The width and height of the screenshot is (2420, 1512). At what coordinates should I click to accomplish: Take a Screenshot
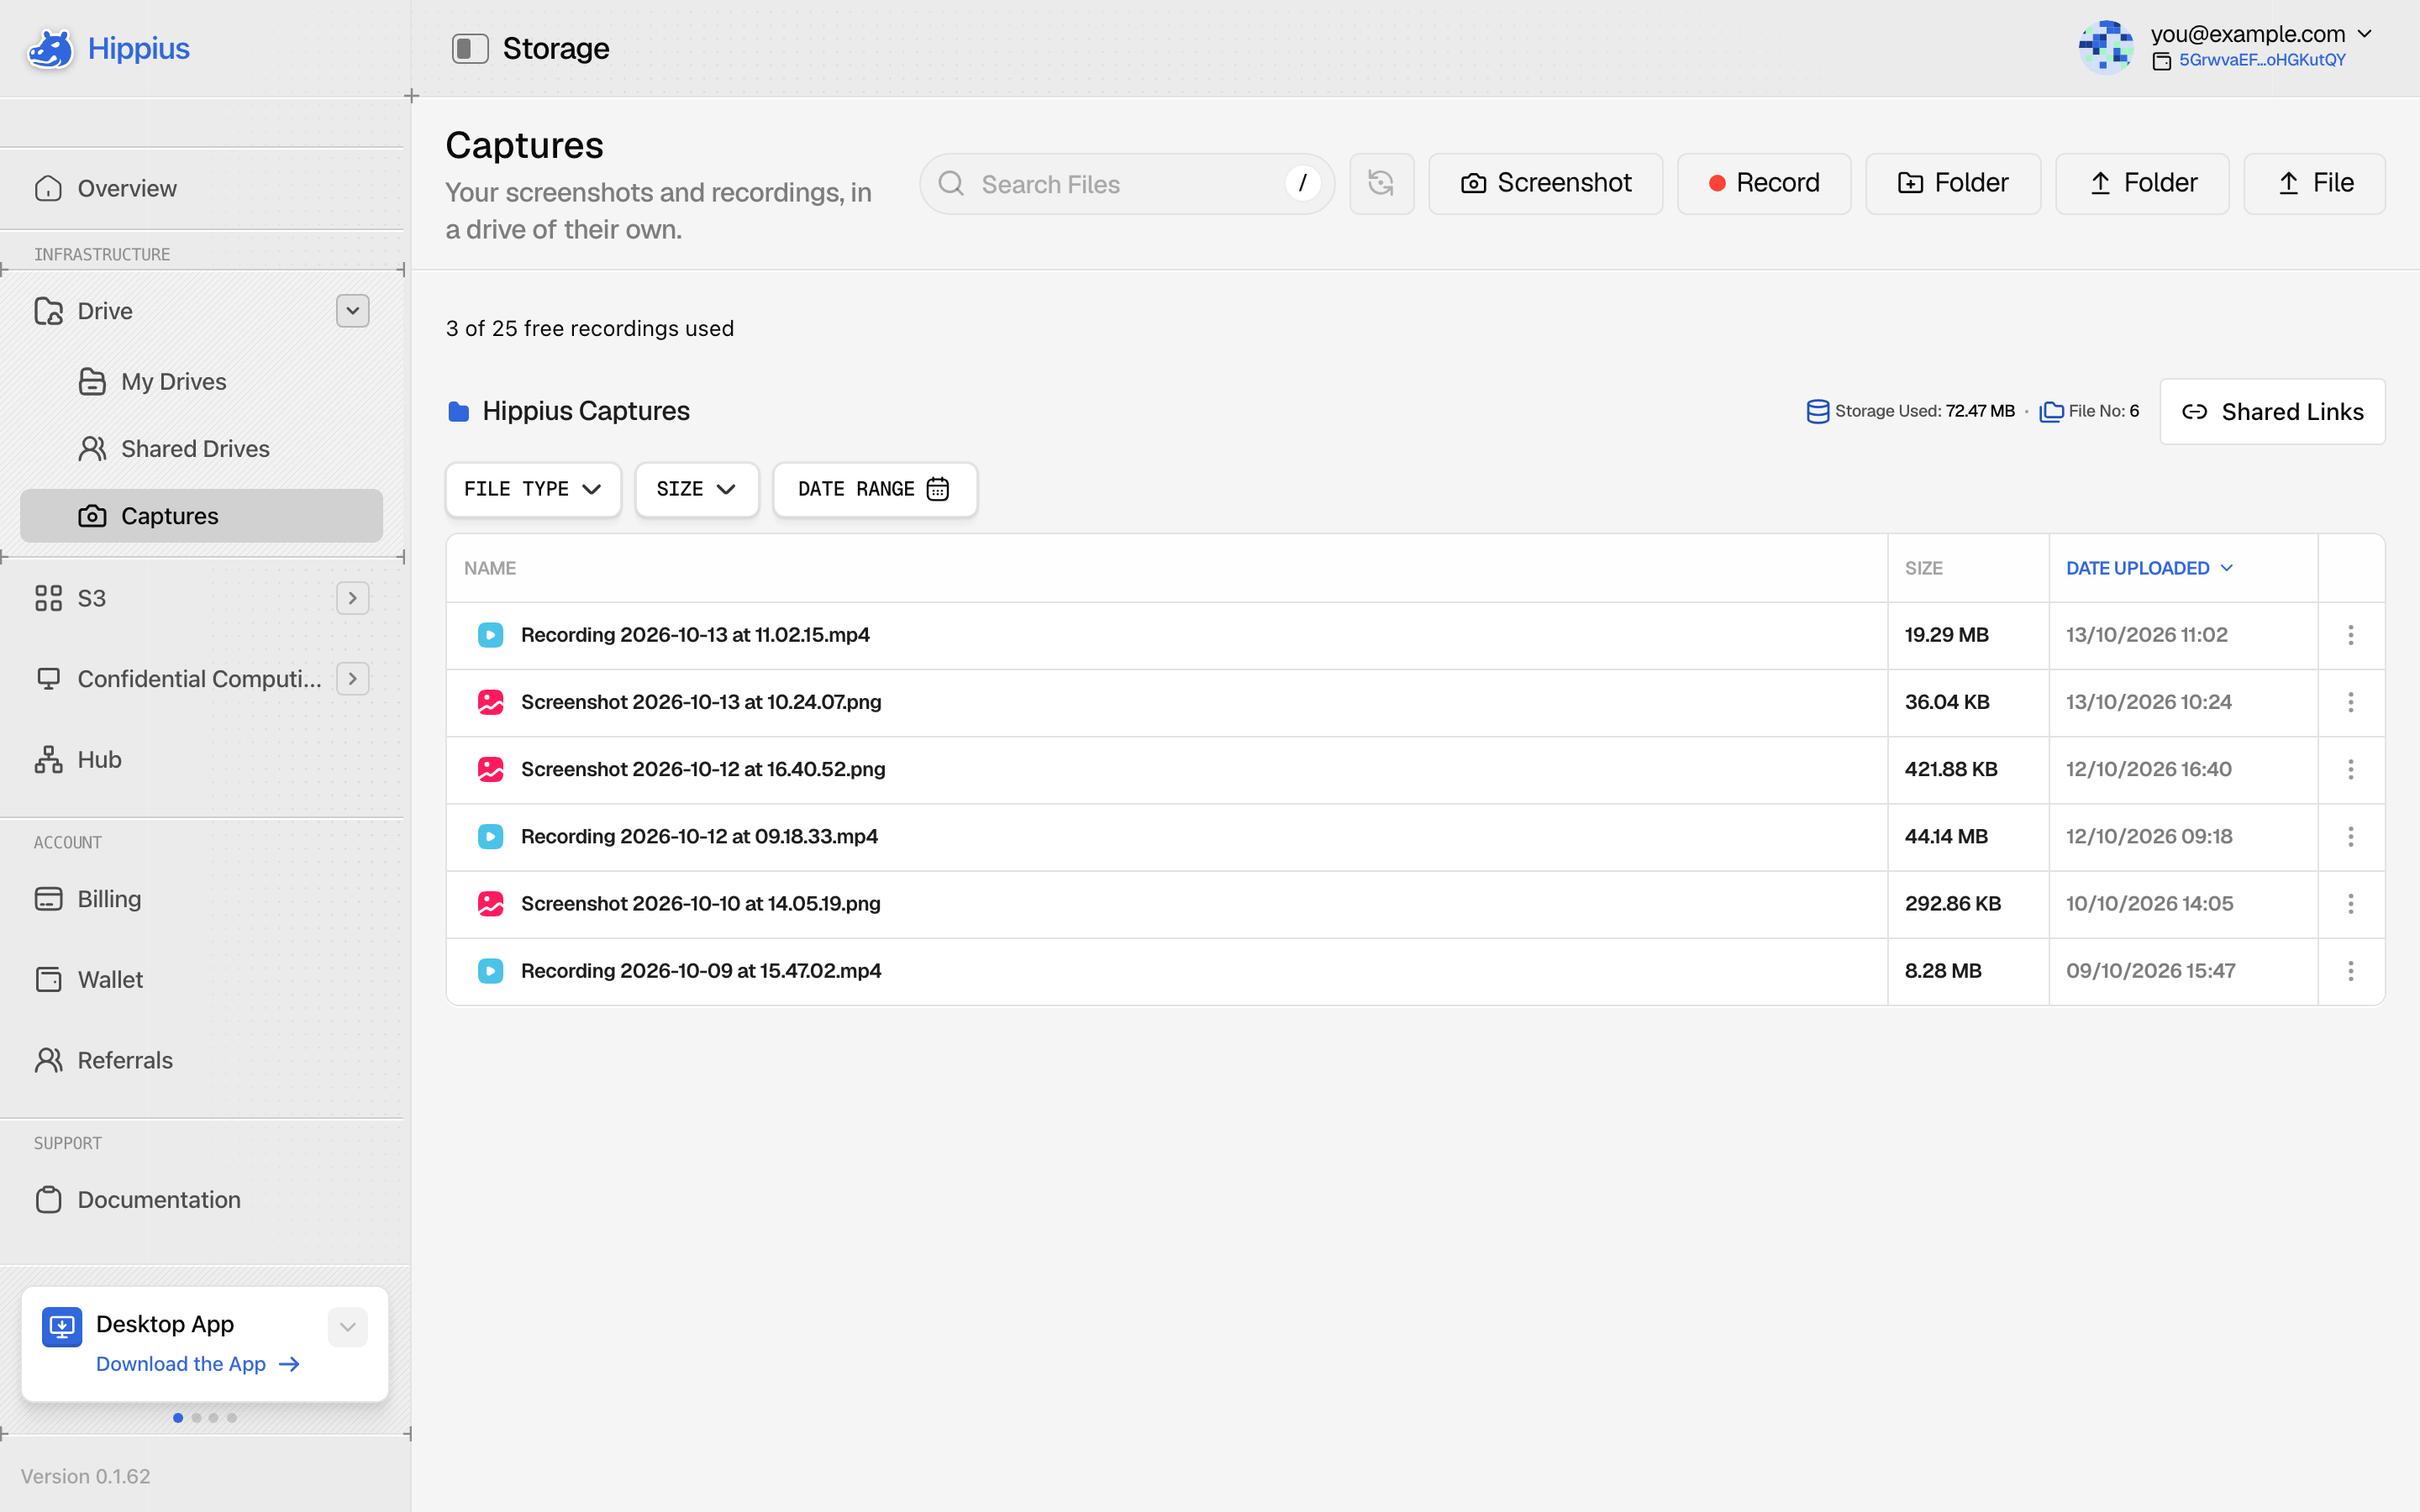[1545, 183]
